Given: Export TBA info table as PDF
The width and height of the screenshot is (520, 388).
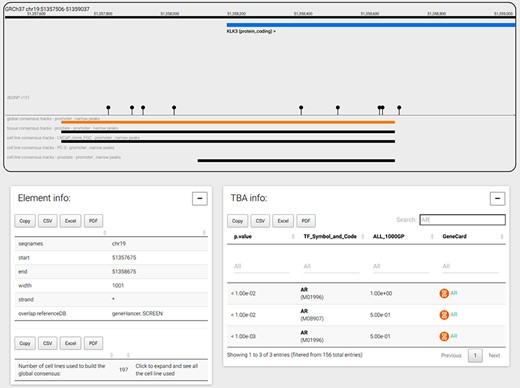Looking at the screenshot, I should click(x=306, y=221).
